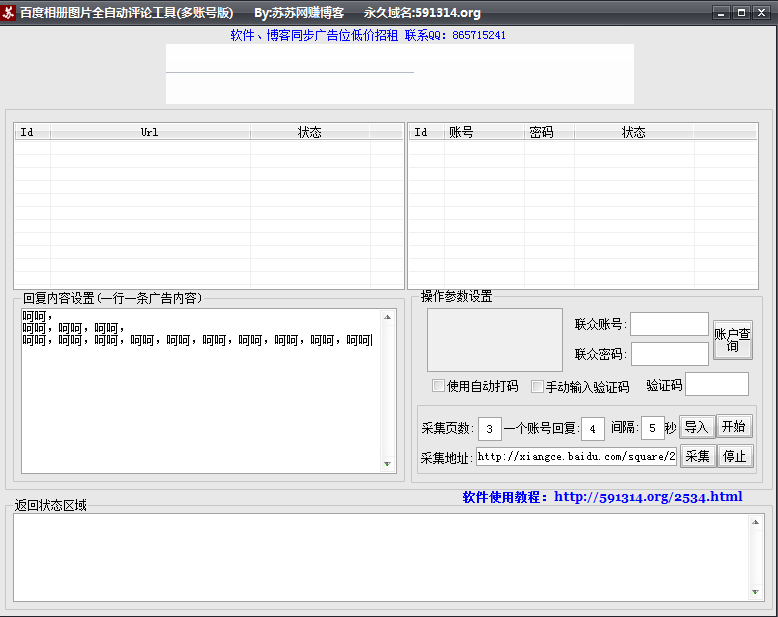Maximize the window
This screenshot has height=617, width=778.
[741, 12]
